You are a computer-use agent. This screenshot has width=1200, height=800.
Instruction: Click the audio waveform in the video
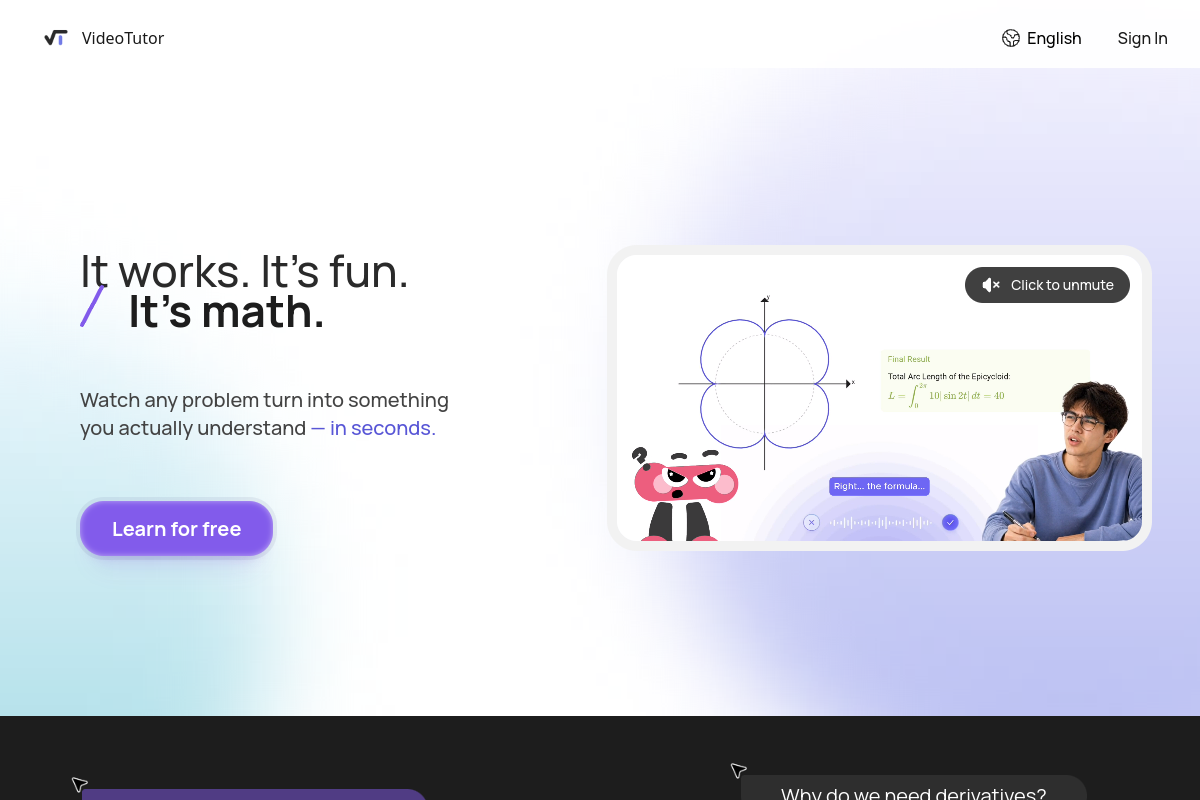(881, 522)
